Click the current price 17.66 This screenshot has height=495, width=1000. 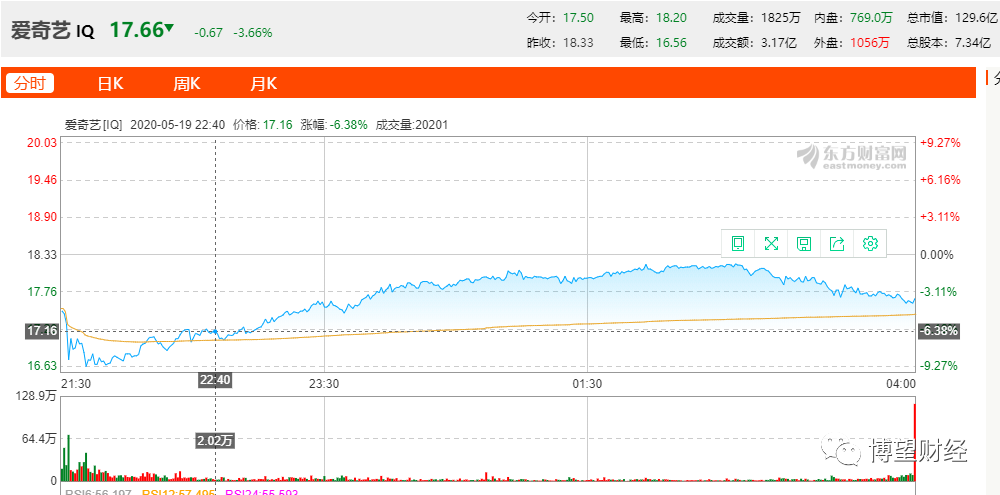tap(136, 30)
